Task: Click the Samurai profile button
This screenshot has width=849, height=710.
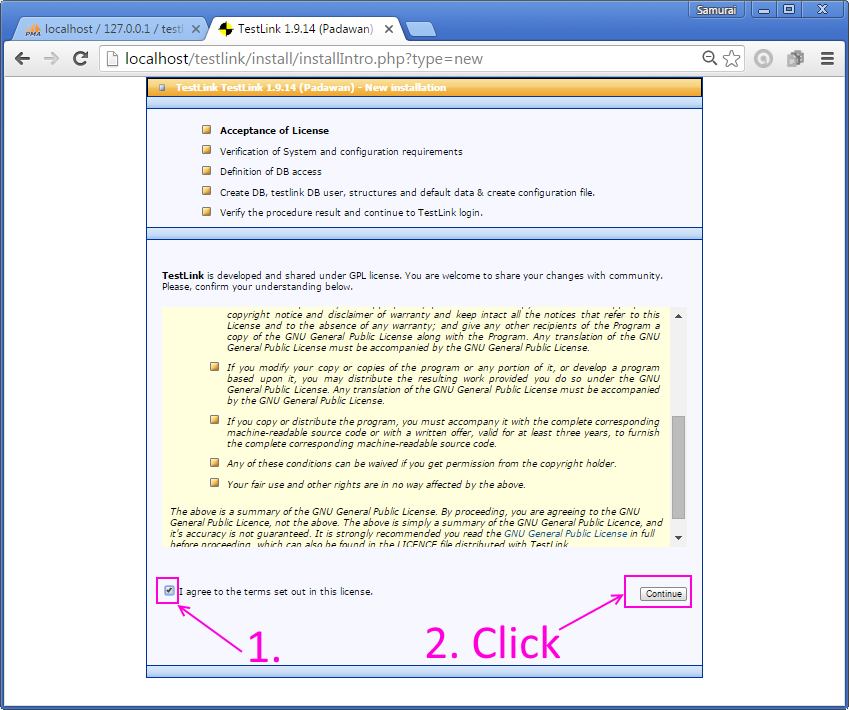Action: coord(716,10)
